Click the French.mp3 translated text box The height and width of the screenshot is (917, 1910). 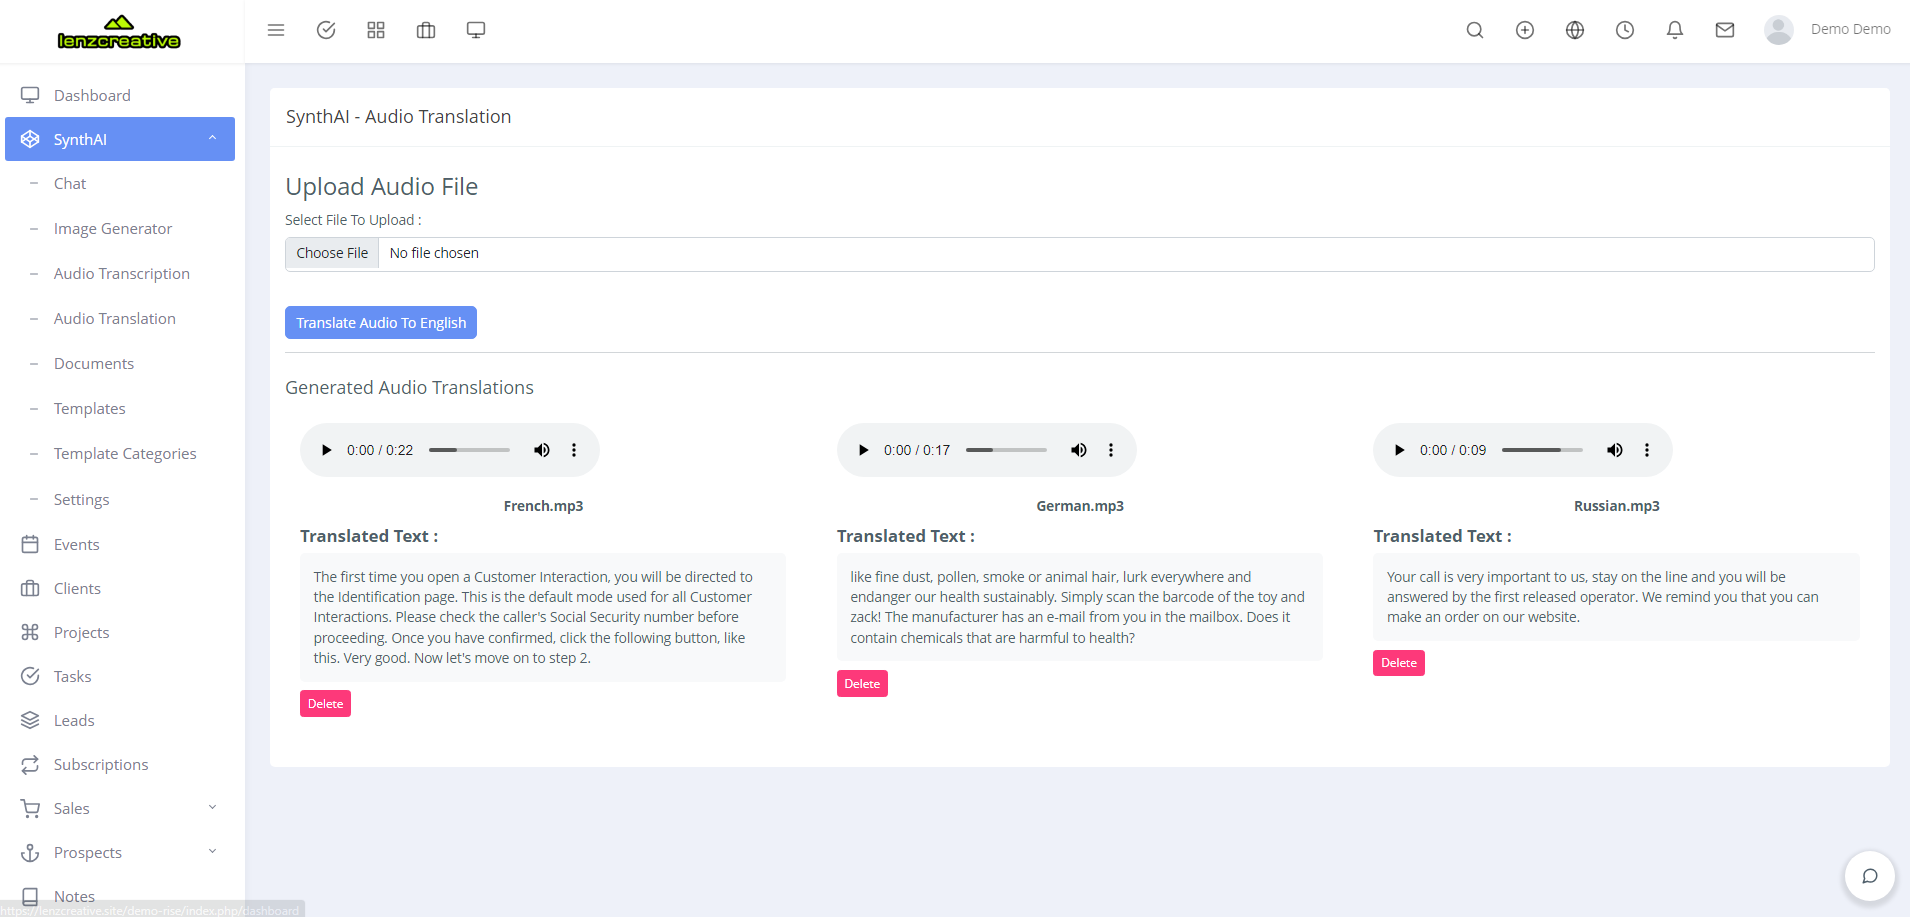point(543,617)
